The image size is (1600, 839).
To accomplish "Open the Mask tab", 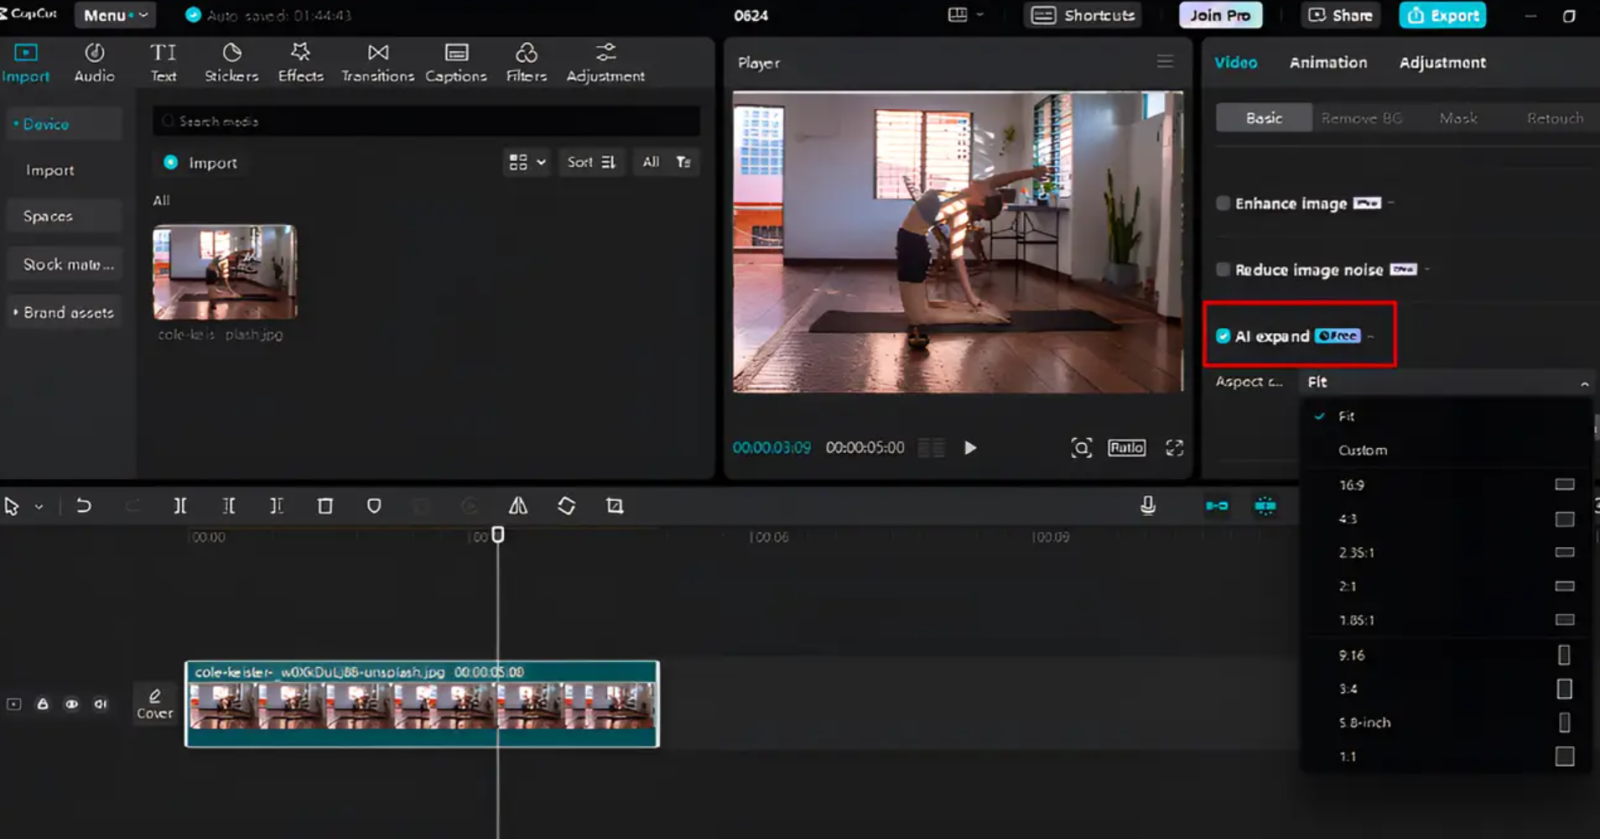I will pyautogui.click(x=1458, y=118).
